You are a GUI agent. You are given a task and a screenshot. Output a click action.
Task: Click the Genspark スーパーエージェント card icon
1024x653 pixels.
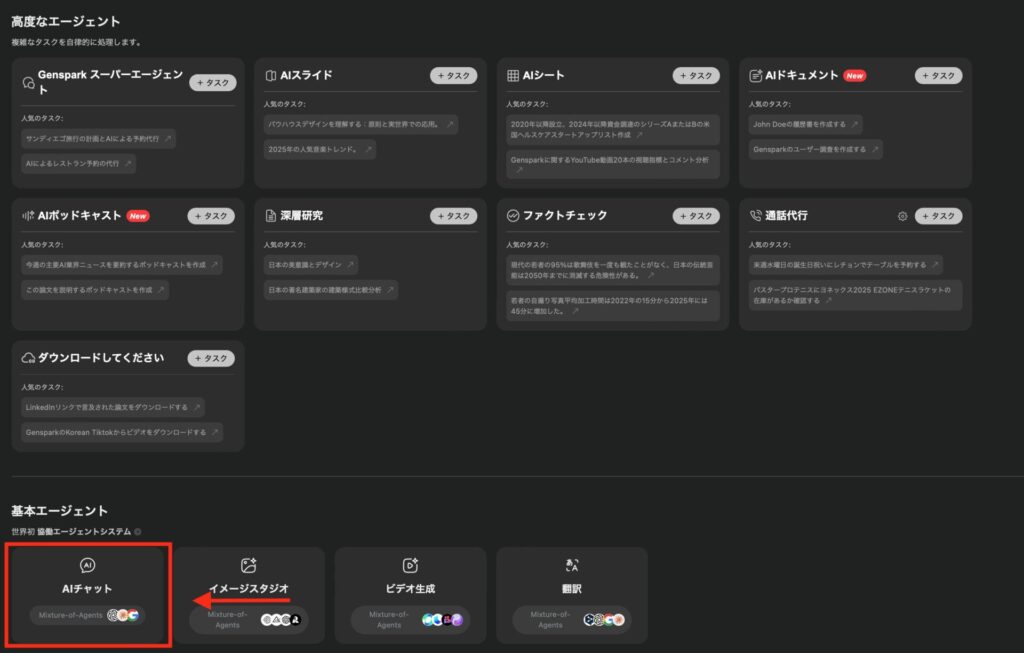[x=28, y=83]
